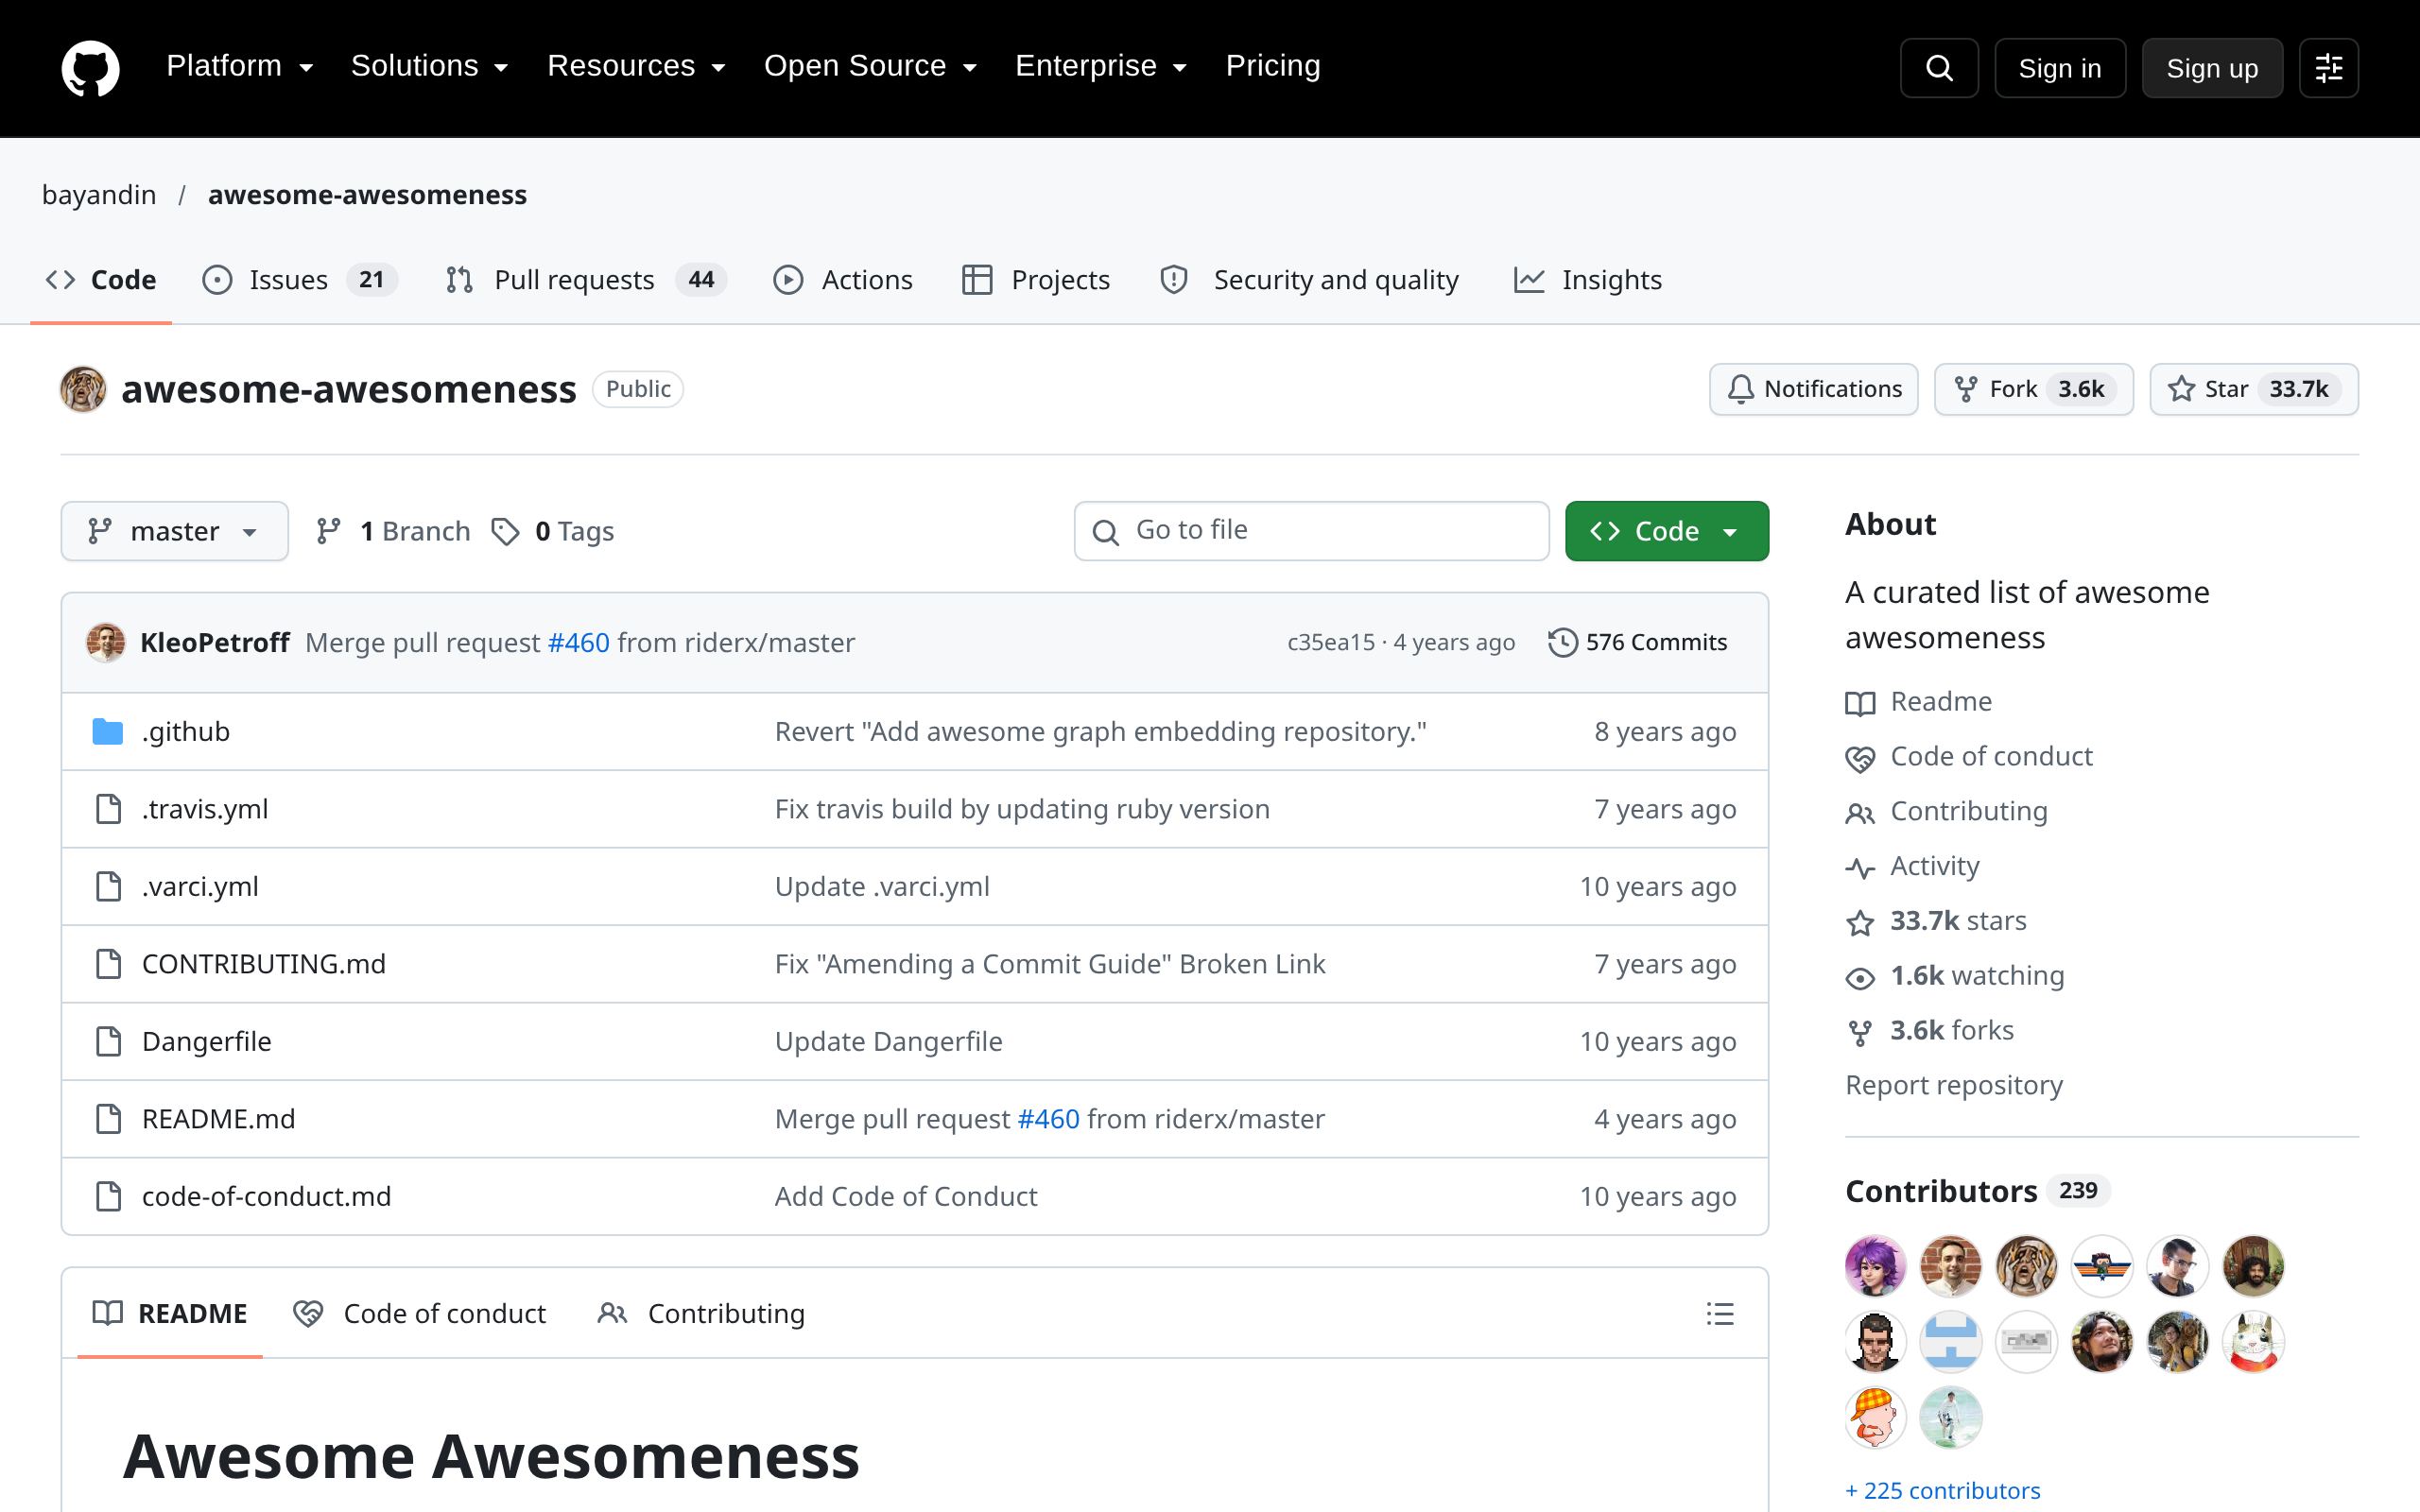Open the + 225 contributors link
Image resolution: width=2420 pixels, height=1512 pixels.
[x=1942, y=1490]
